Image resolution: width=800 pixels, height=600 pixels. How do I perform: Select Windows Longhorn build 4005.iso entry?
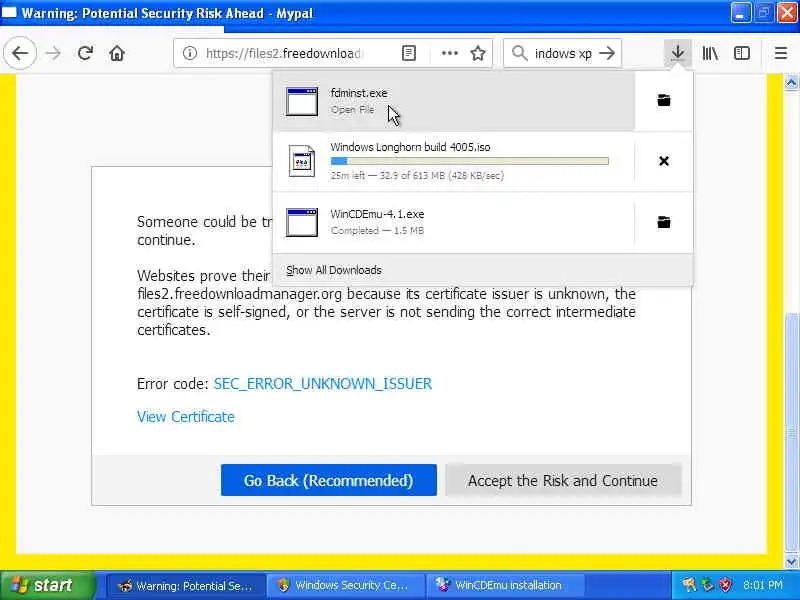click(x=454, y=161)
